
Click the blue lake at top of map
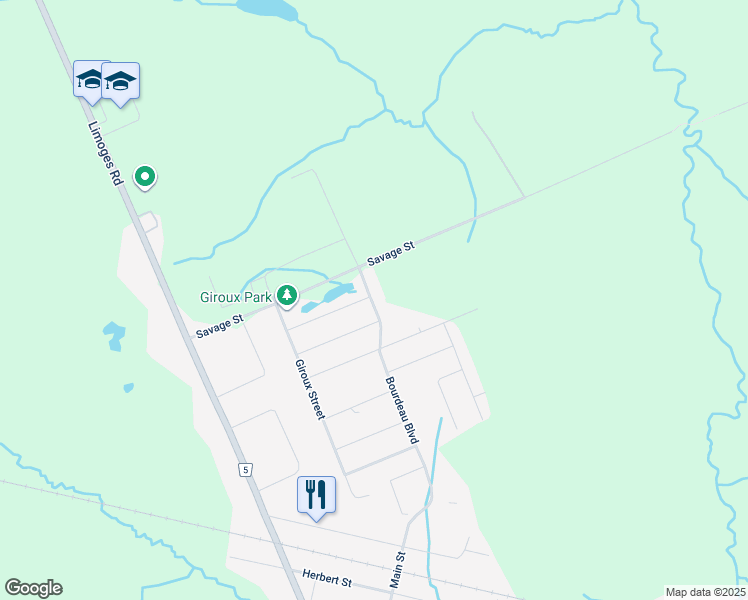click(267, 10)
